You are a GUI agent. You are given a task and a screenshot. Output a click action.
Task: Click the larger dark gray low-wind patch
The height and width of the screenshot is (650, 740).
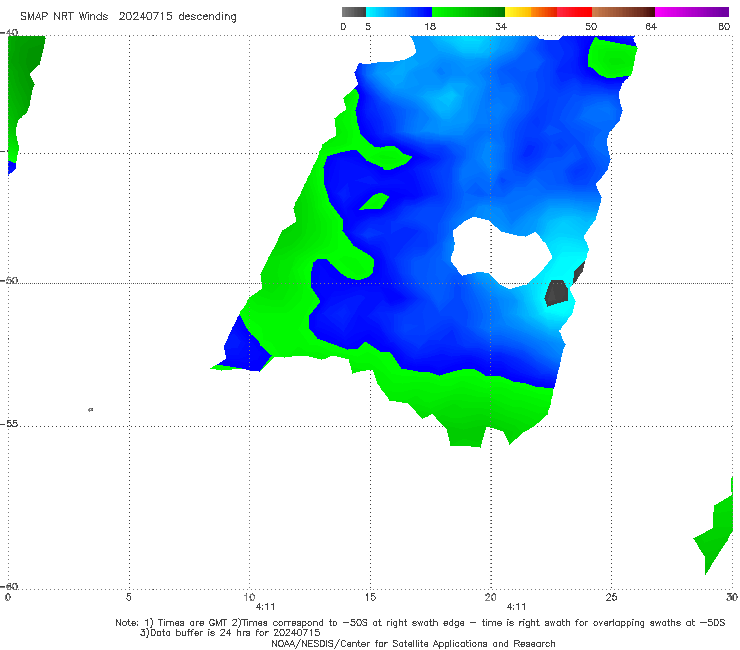pos(556,293)
